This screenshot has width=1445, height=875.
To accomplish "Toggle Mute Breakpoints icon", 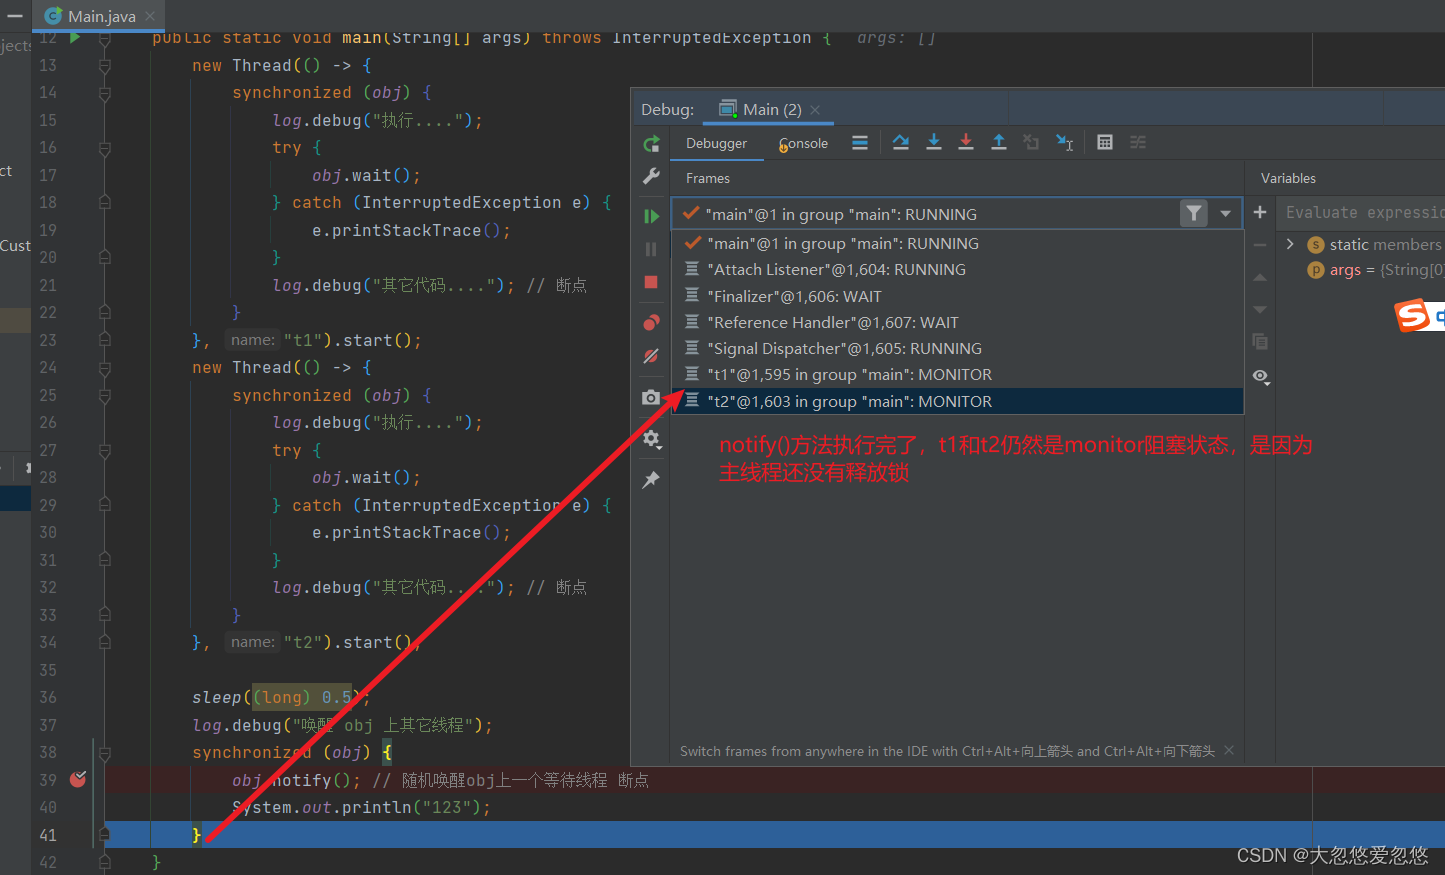I will (x=652, y=355).
